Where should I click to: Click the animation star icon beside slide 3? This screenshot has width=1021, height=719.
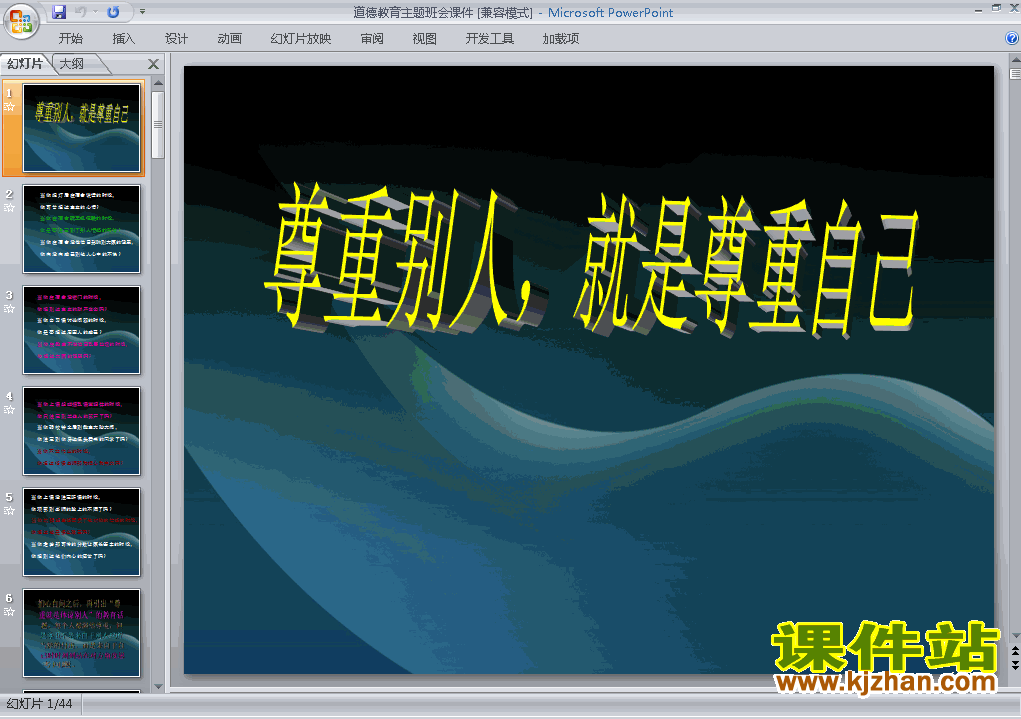pyautogui.click(x=9, y=309)
